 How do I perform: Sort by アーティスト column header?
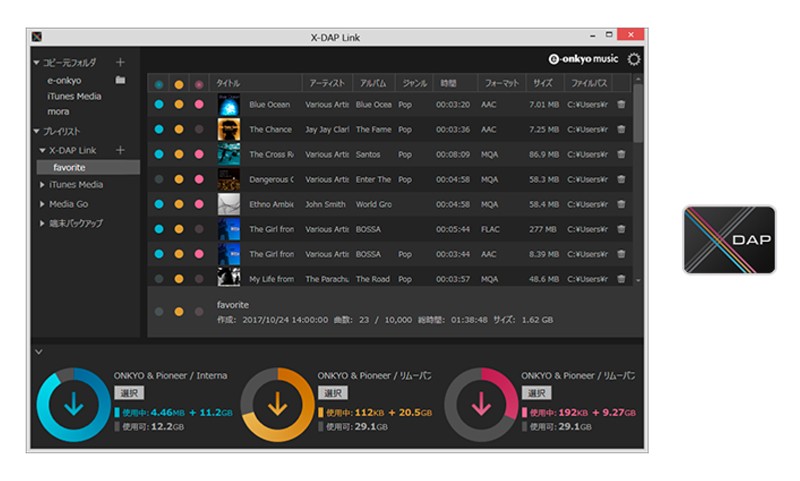pos(327,83)
